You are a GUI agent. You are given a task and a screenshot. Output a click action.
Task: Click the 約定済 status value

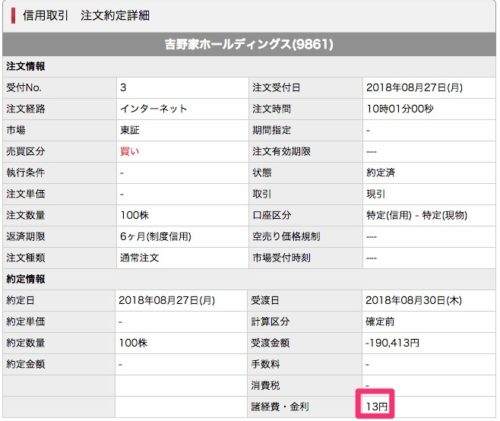click(x=380, y=173)
